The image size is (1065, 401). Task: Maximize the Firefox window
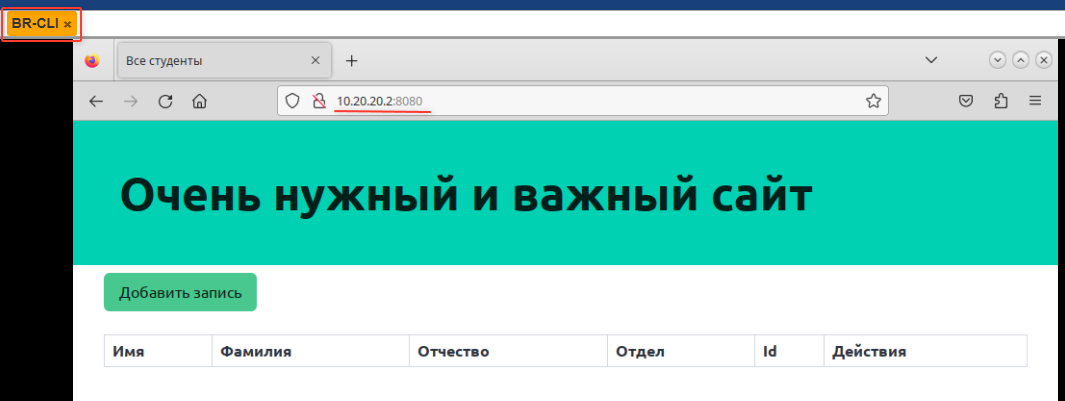click(x=1020, y=60)
